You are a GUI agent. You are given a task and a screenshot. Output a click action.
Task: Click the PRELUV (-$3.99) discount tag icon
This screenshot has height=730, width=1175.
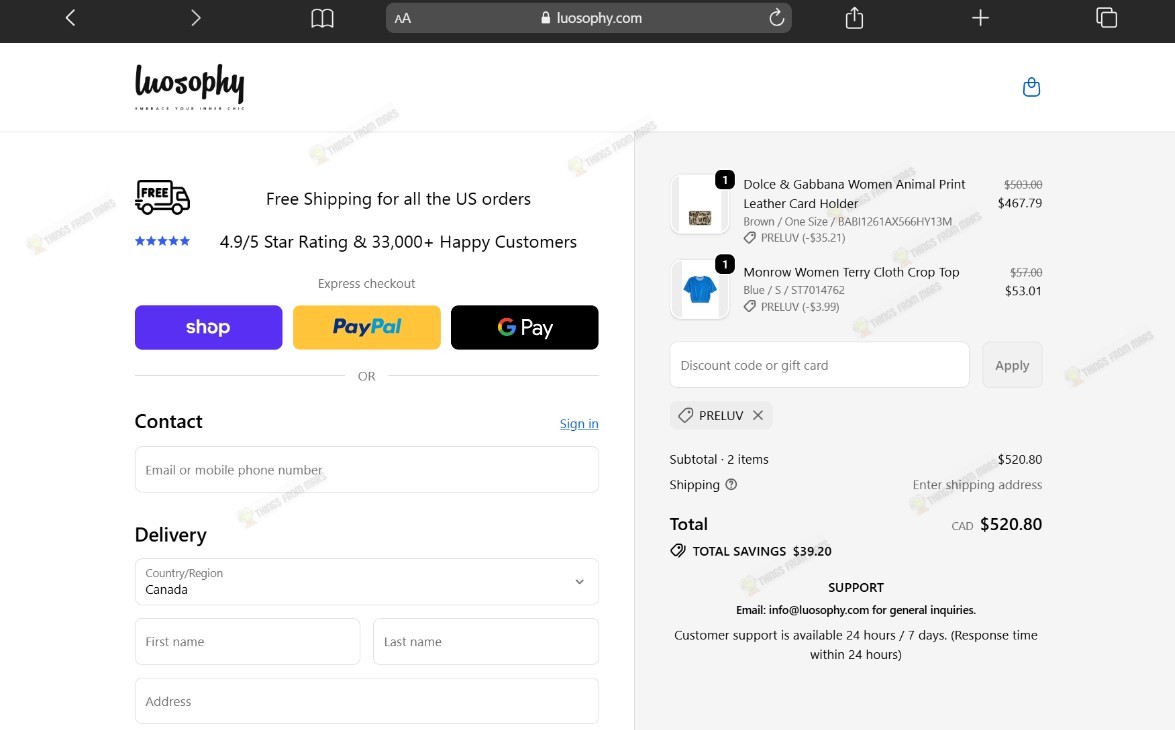(749, 307)
